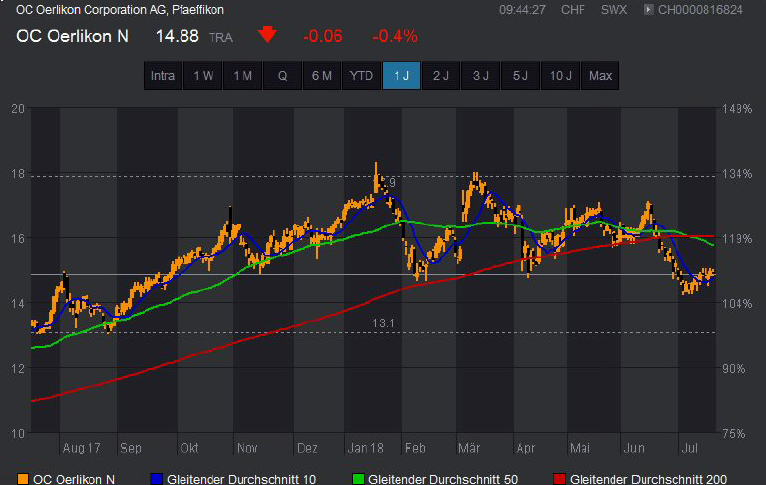The height and width of the screenshot is (485, 766).
Task: Click the 149% right axis label
Action: tap(737, 108)
